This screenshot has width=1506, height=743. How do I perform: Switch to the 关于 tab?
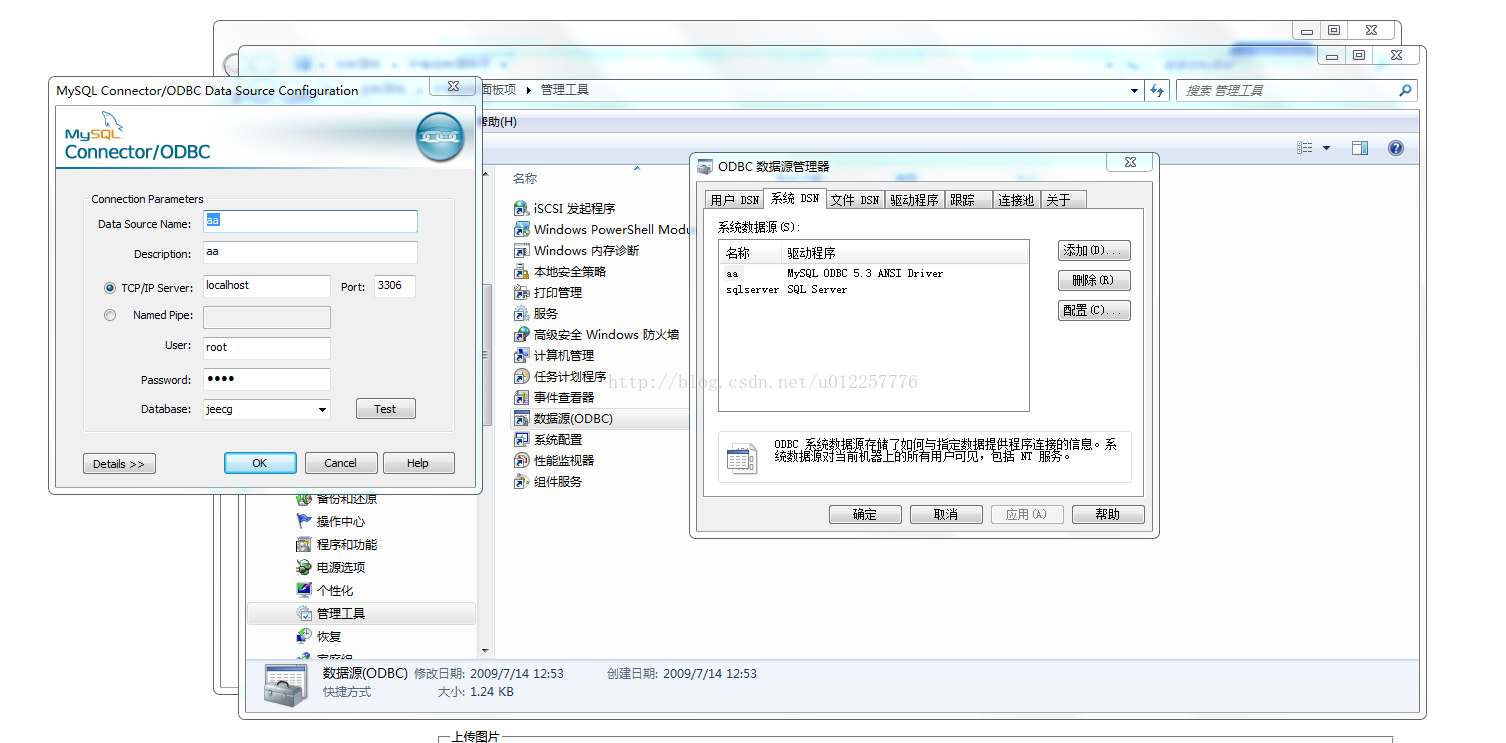point(1063,200)
